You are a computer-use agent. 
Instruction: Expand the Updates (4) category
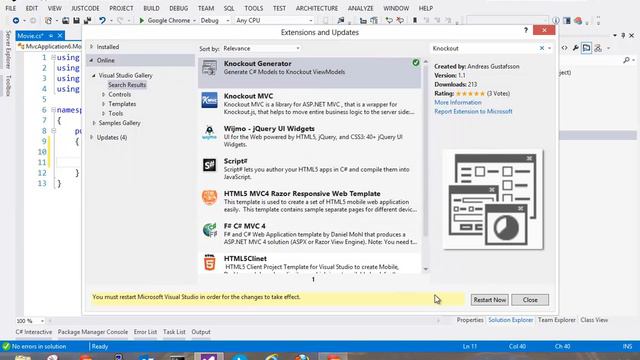click(x=92, y=138)
